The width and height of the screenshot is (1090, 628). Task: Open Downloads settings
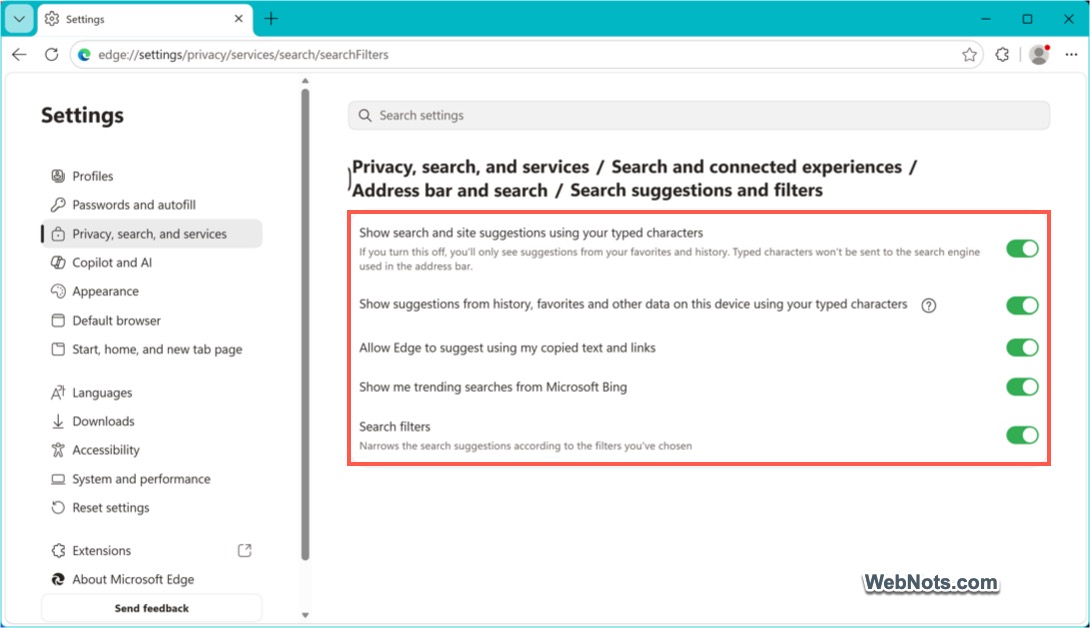click(x=152, y=421)
